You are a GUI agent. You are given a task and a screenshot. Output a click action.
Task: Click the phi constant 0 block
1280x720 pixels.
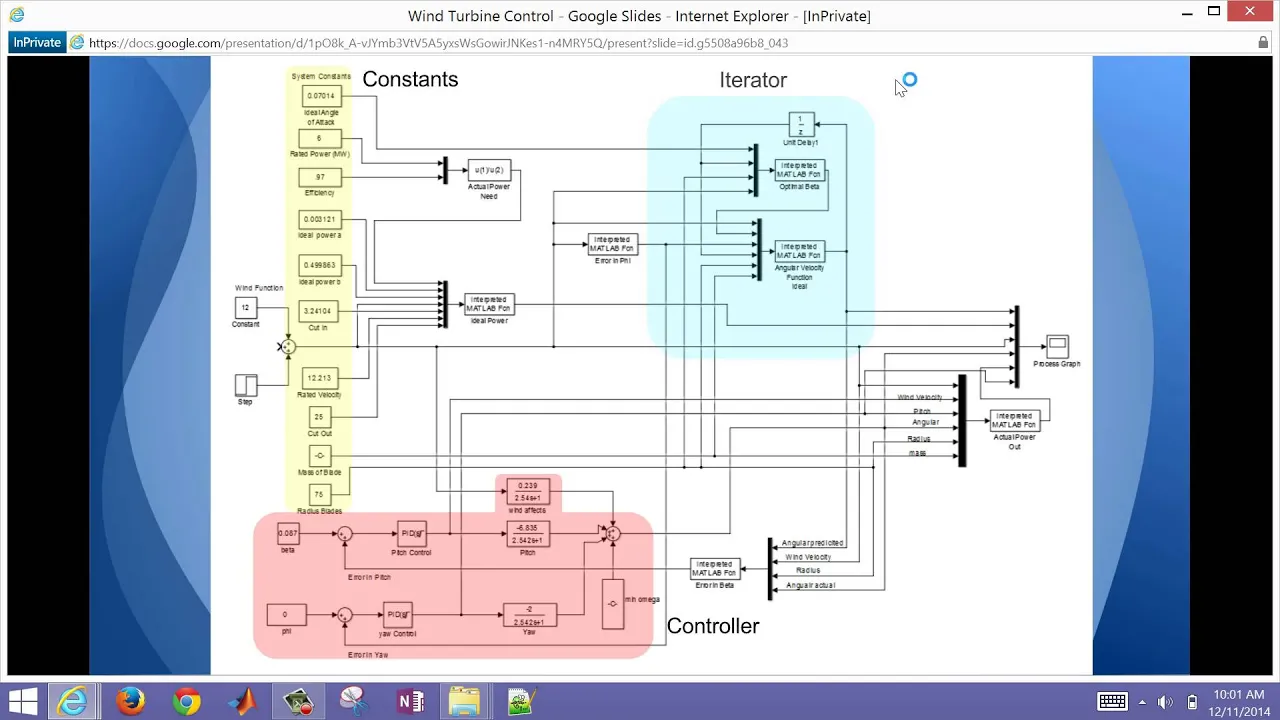(286, 614)
